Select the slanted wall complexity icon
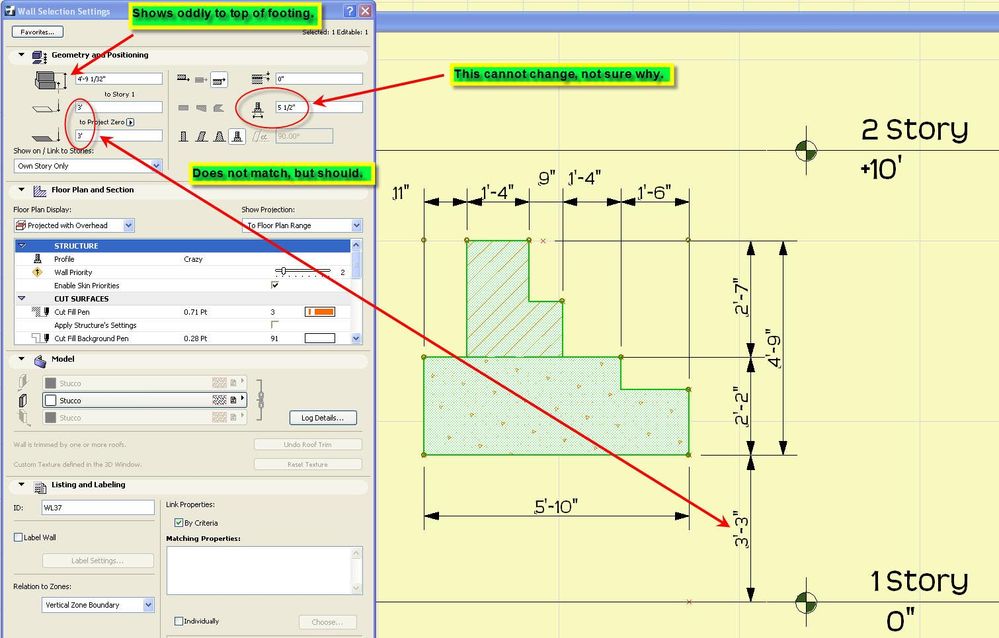Image resolution: width=999 pixels, height=638 pixels. (201, 136)
